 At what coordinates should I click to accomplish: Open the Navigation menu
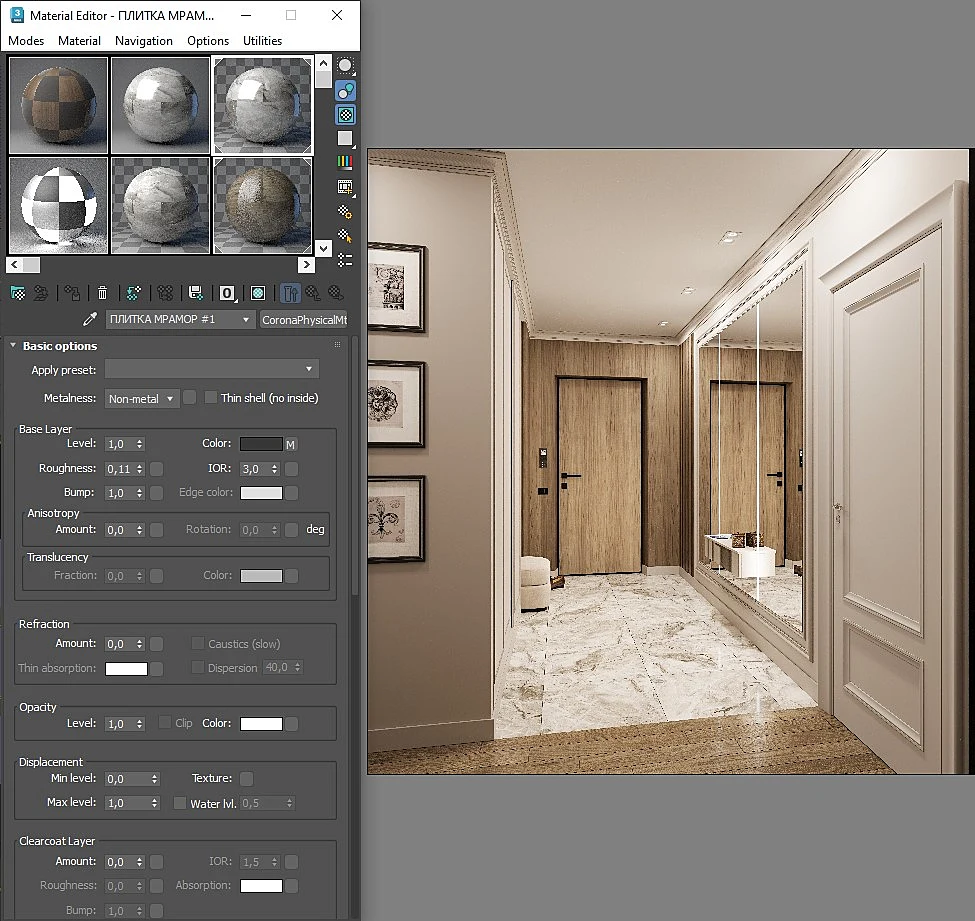point(144,40)
